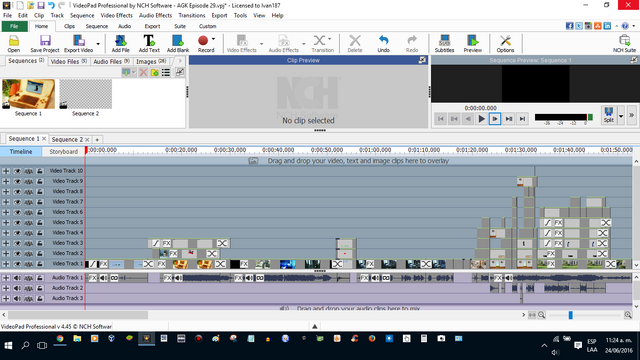Screen dimensions: 640x360
Task: Jump to start of the sequence preview
Action: (441, 119)
